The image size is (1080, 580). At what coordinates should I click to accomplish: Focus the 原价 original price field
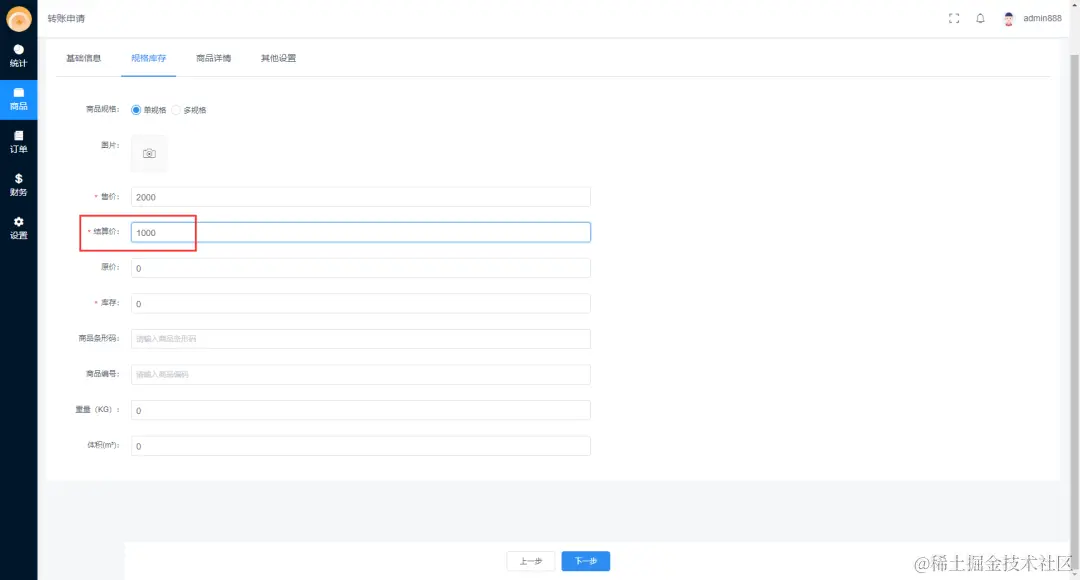[360, 268]
